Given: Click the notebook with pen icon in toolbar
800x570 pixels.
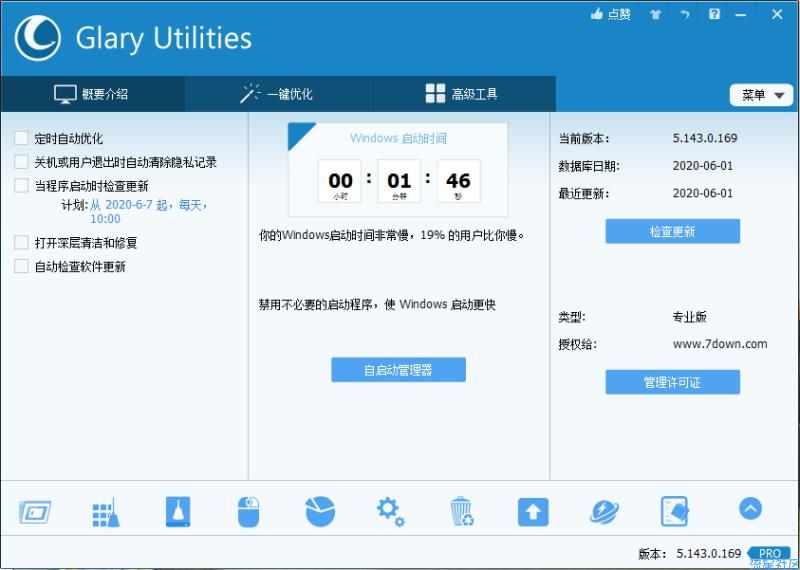Looking at the screenshot, I should [675, 511].
